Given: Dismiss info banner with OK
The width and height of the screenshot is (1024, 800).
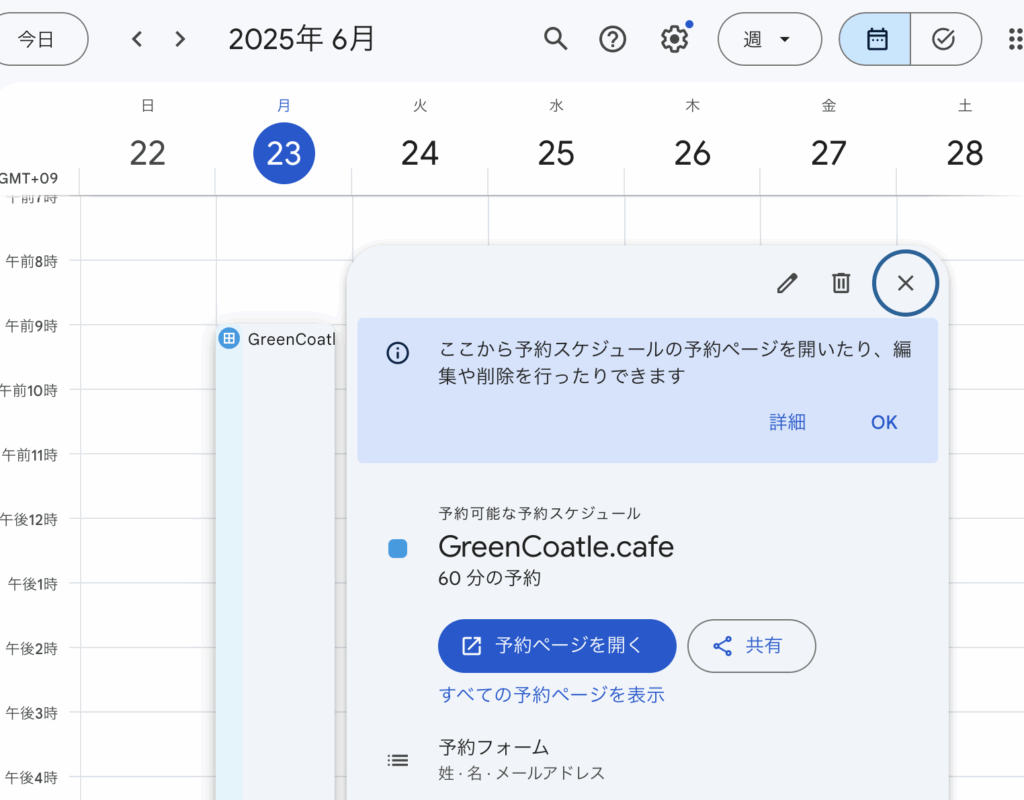Looking at the screenshot, I should click(x=884, y=423).
